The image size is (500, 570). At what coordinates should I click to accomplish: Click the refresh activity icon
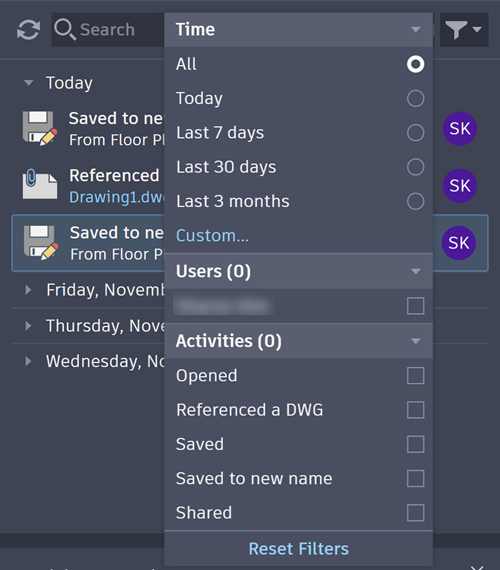28,29
